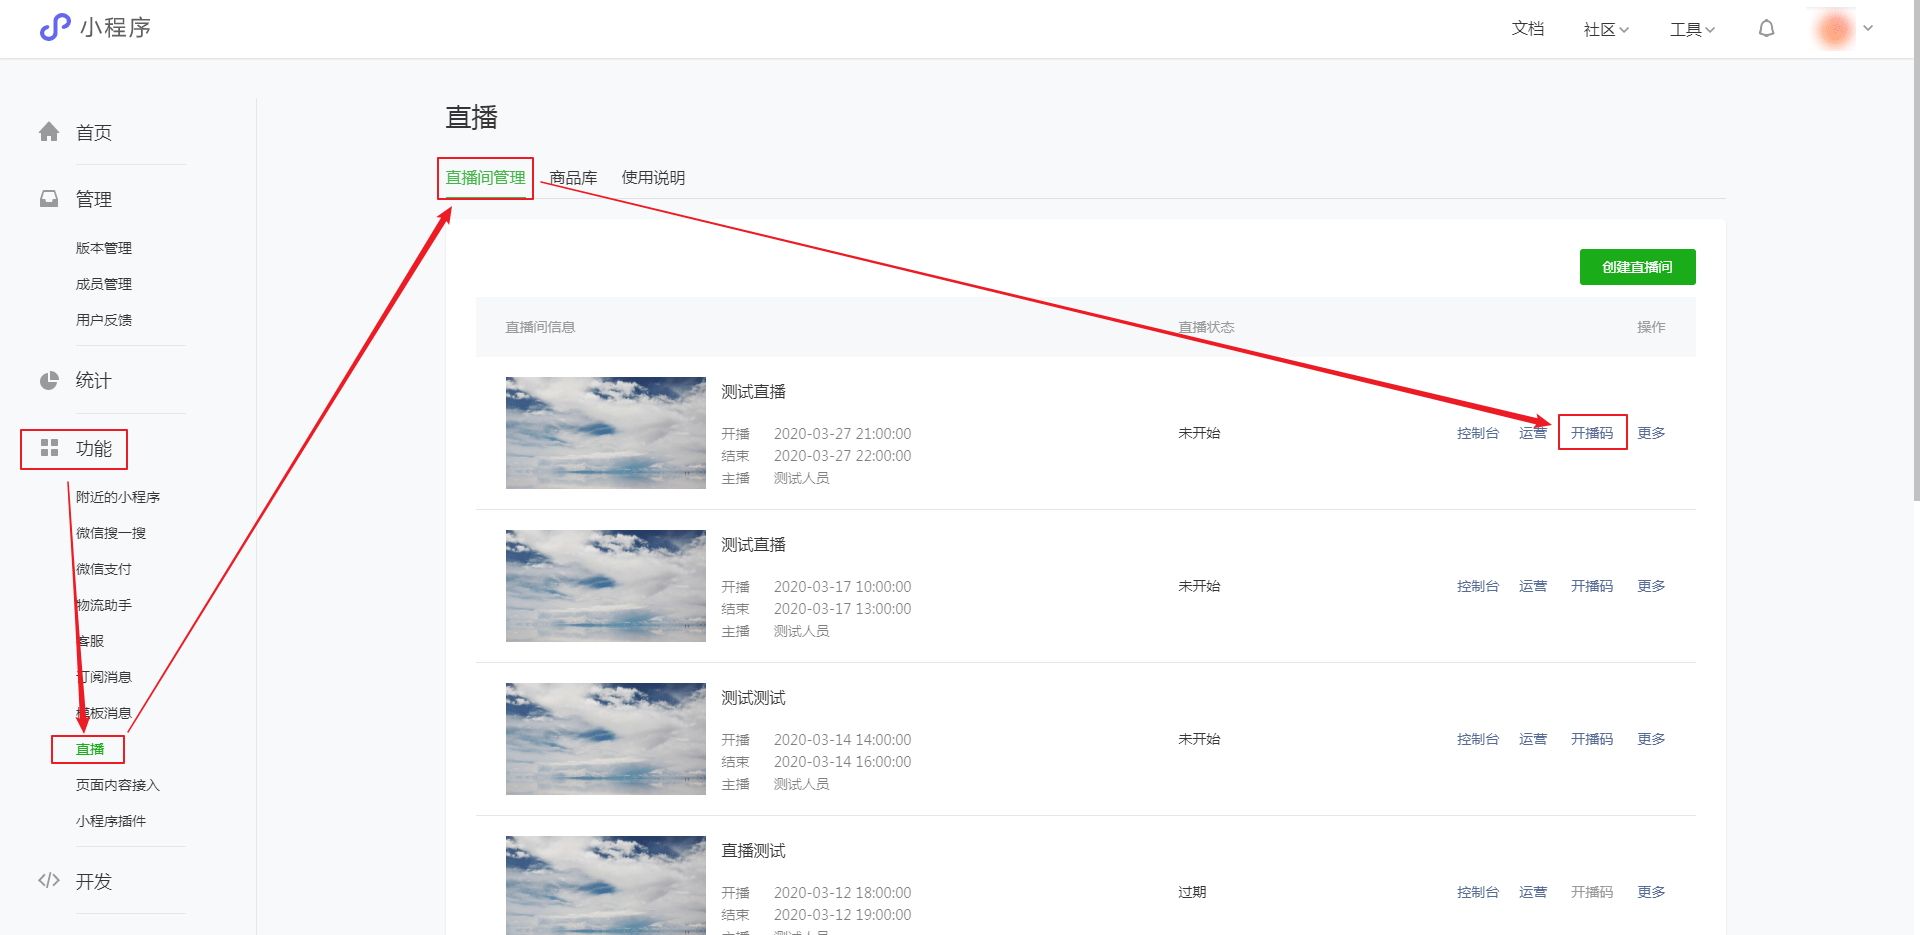Click 更多 for 03-27 测试直播
Screen dimensions: 1920x935
point(1651,433)
